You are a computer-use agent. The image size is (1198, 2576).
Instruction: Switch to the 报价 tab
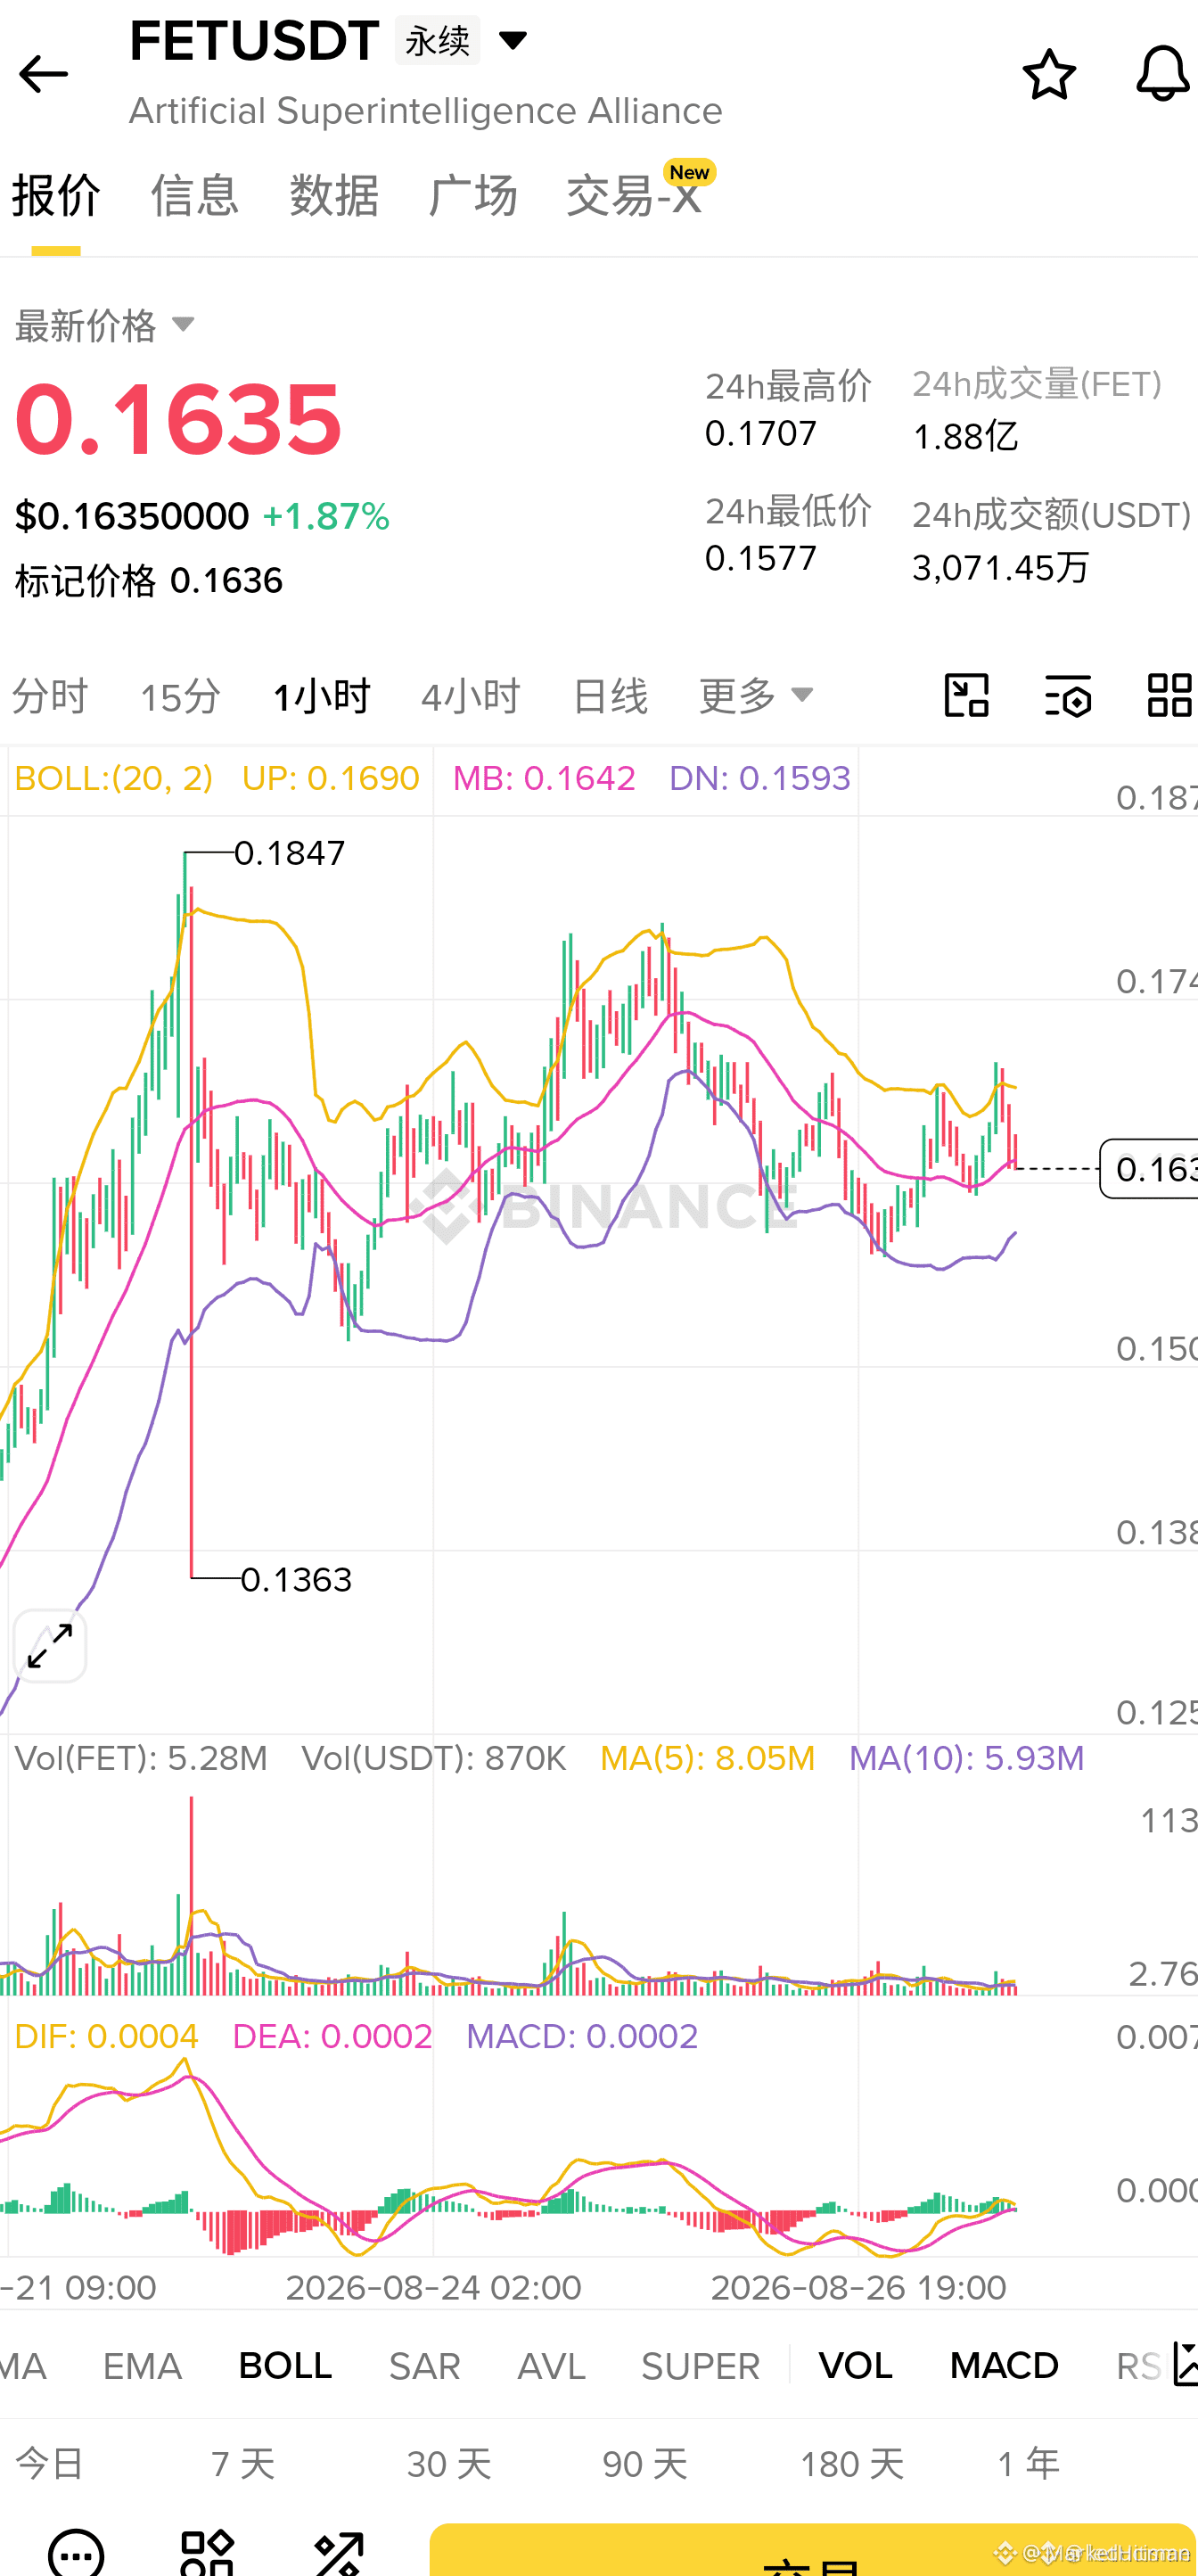tap(56, 195)
